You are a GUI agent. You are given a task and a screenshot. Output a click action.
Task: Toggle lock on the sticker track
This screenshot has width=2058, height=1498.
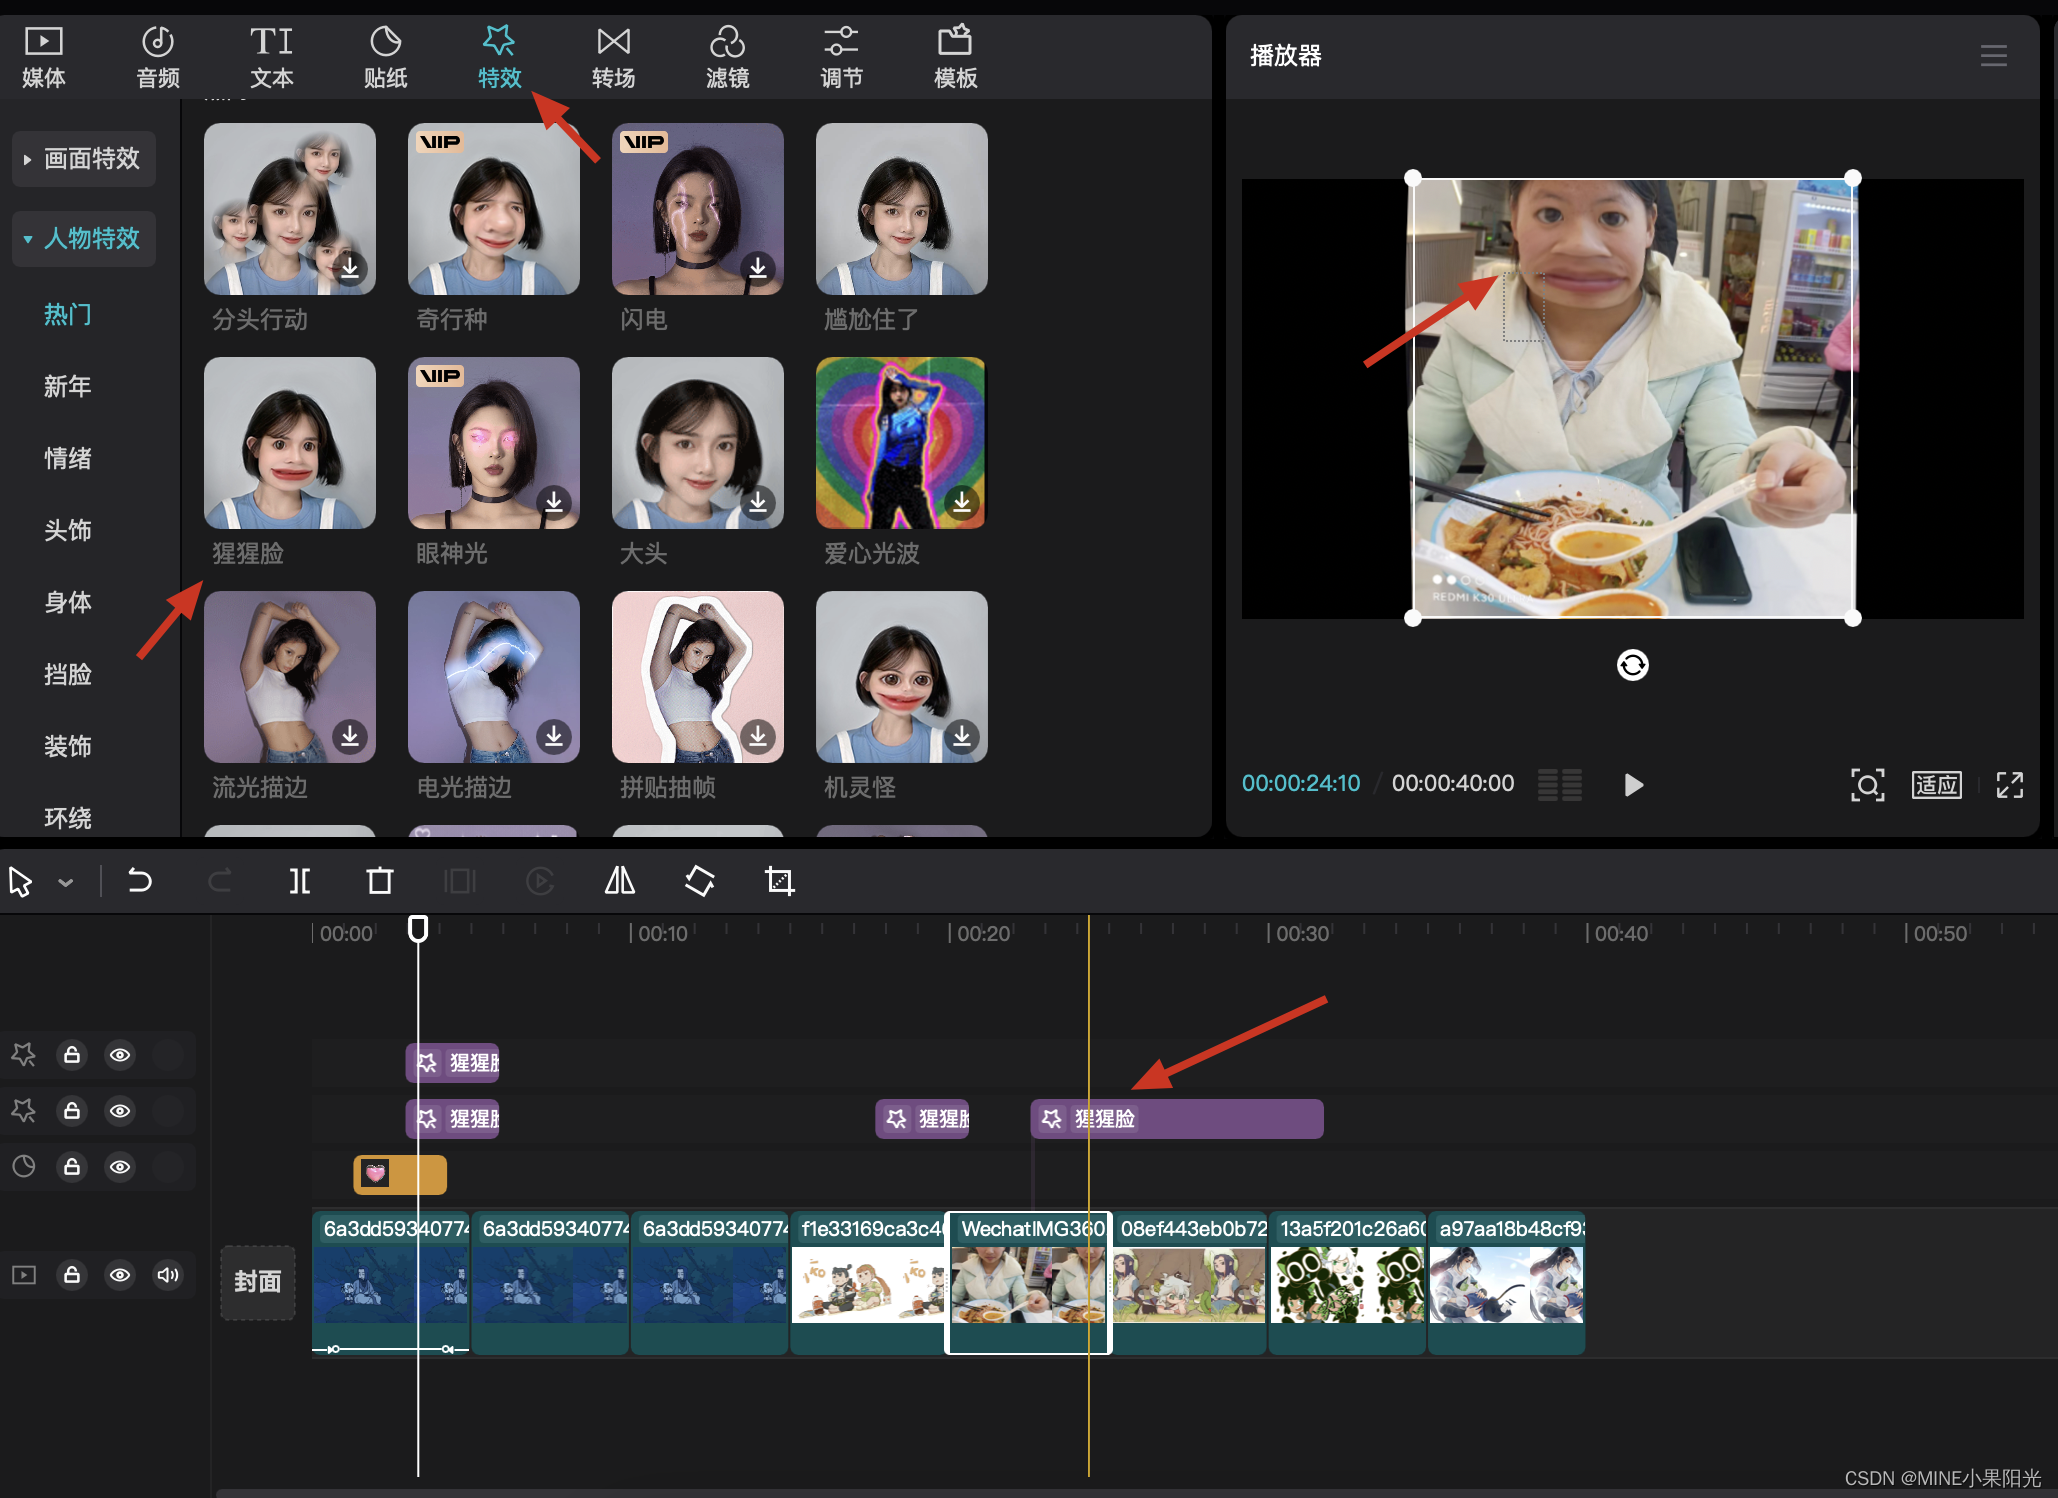(x=72, y=1167)
